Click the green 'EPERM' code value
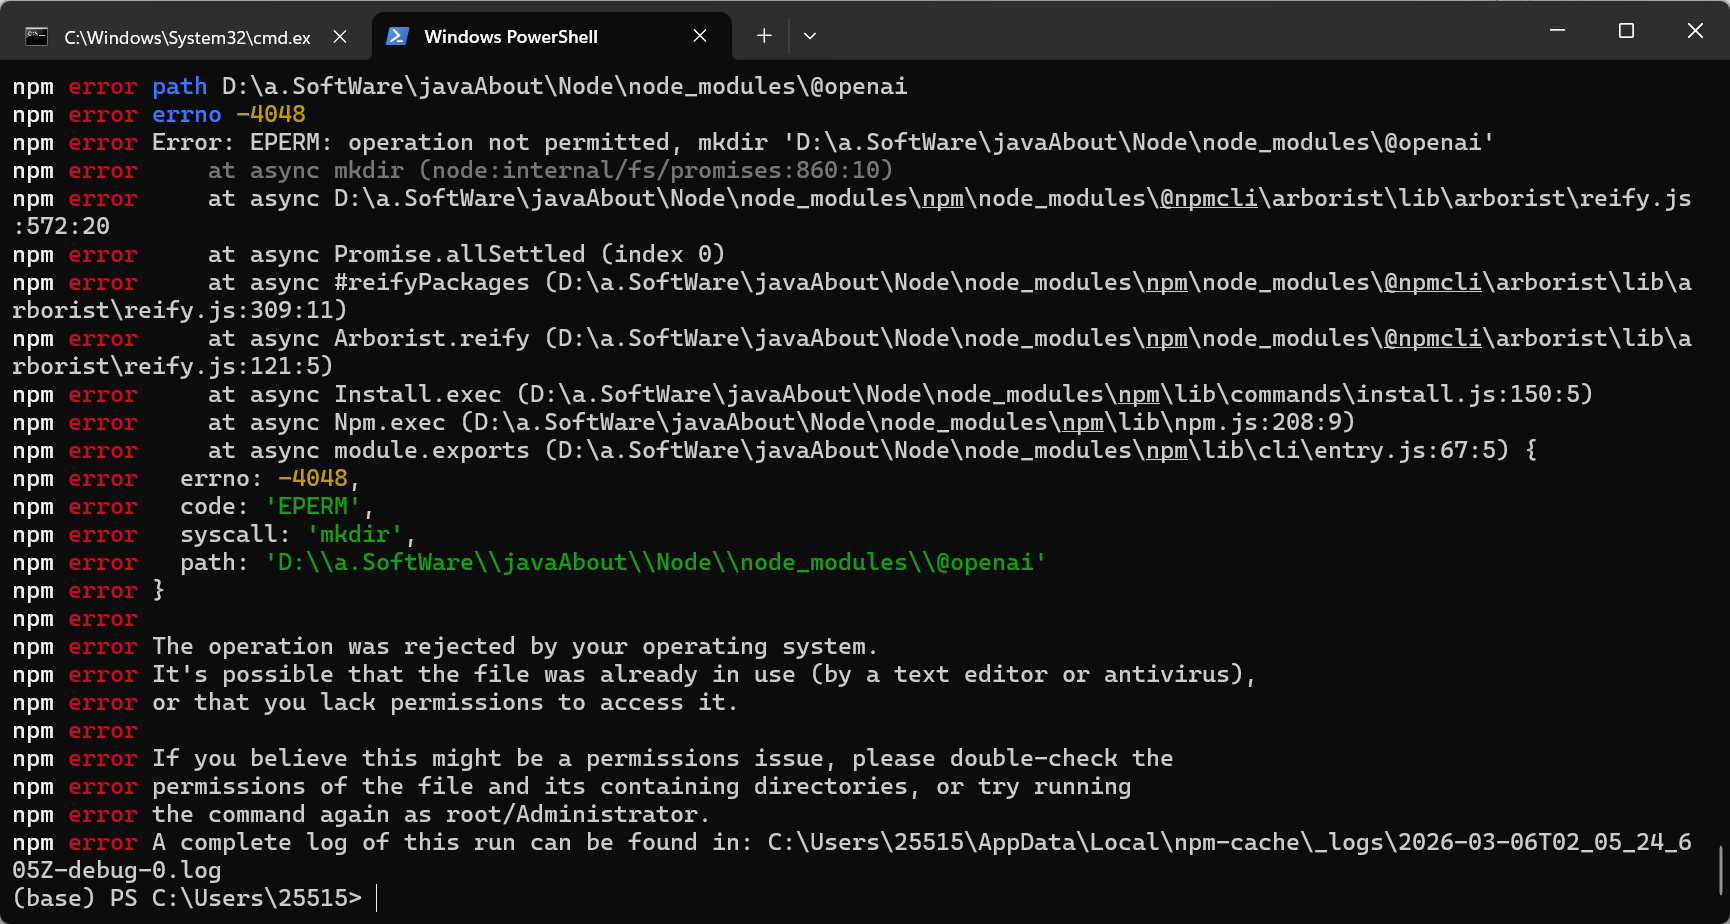Viewport: 1730px width, 924px height. pos(312,506)
